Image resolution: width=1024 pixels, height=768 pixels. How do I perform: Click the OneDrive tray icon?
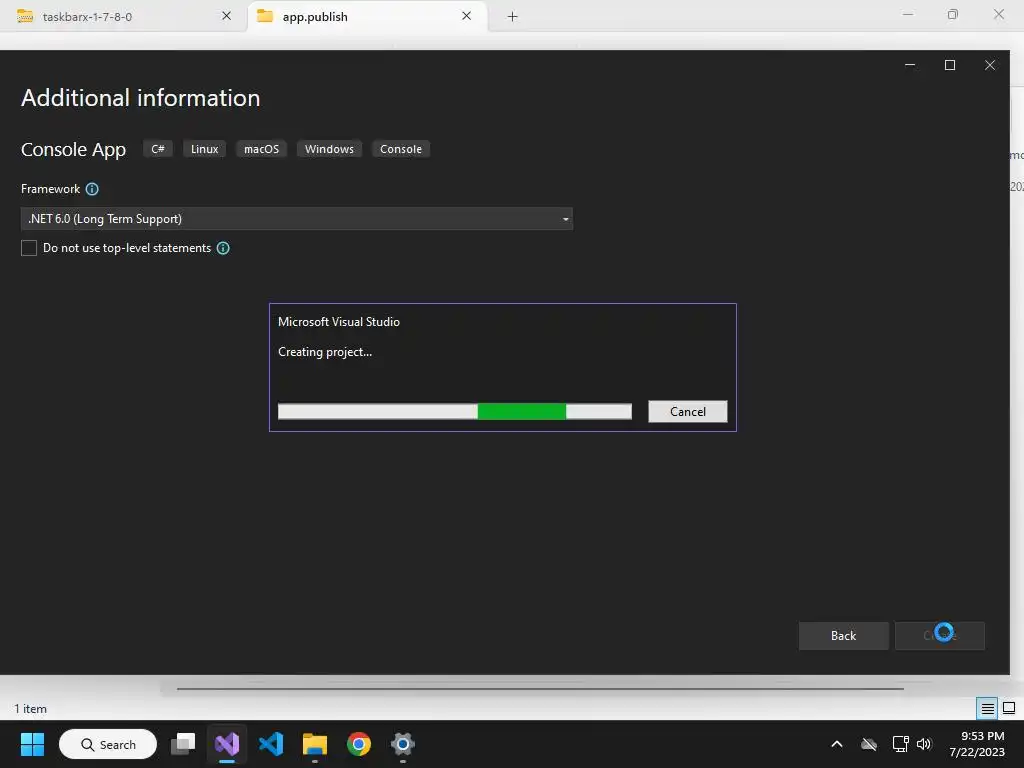[x=869, y=744]
